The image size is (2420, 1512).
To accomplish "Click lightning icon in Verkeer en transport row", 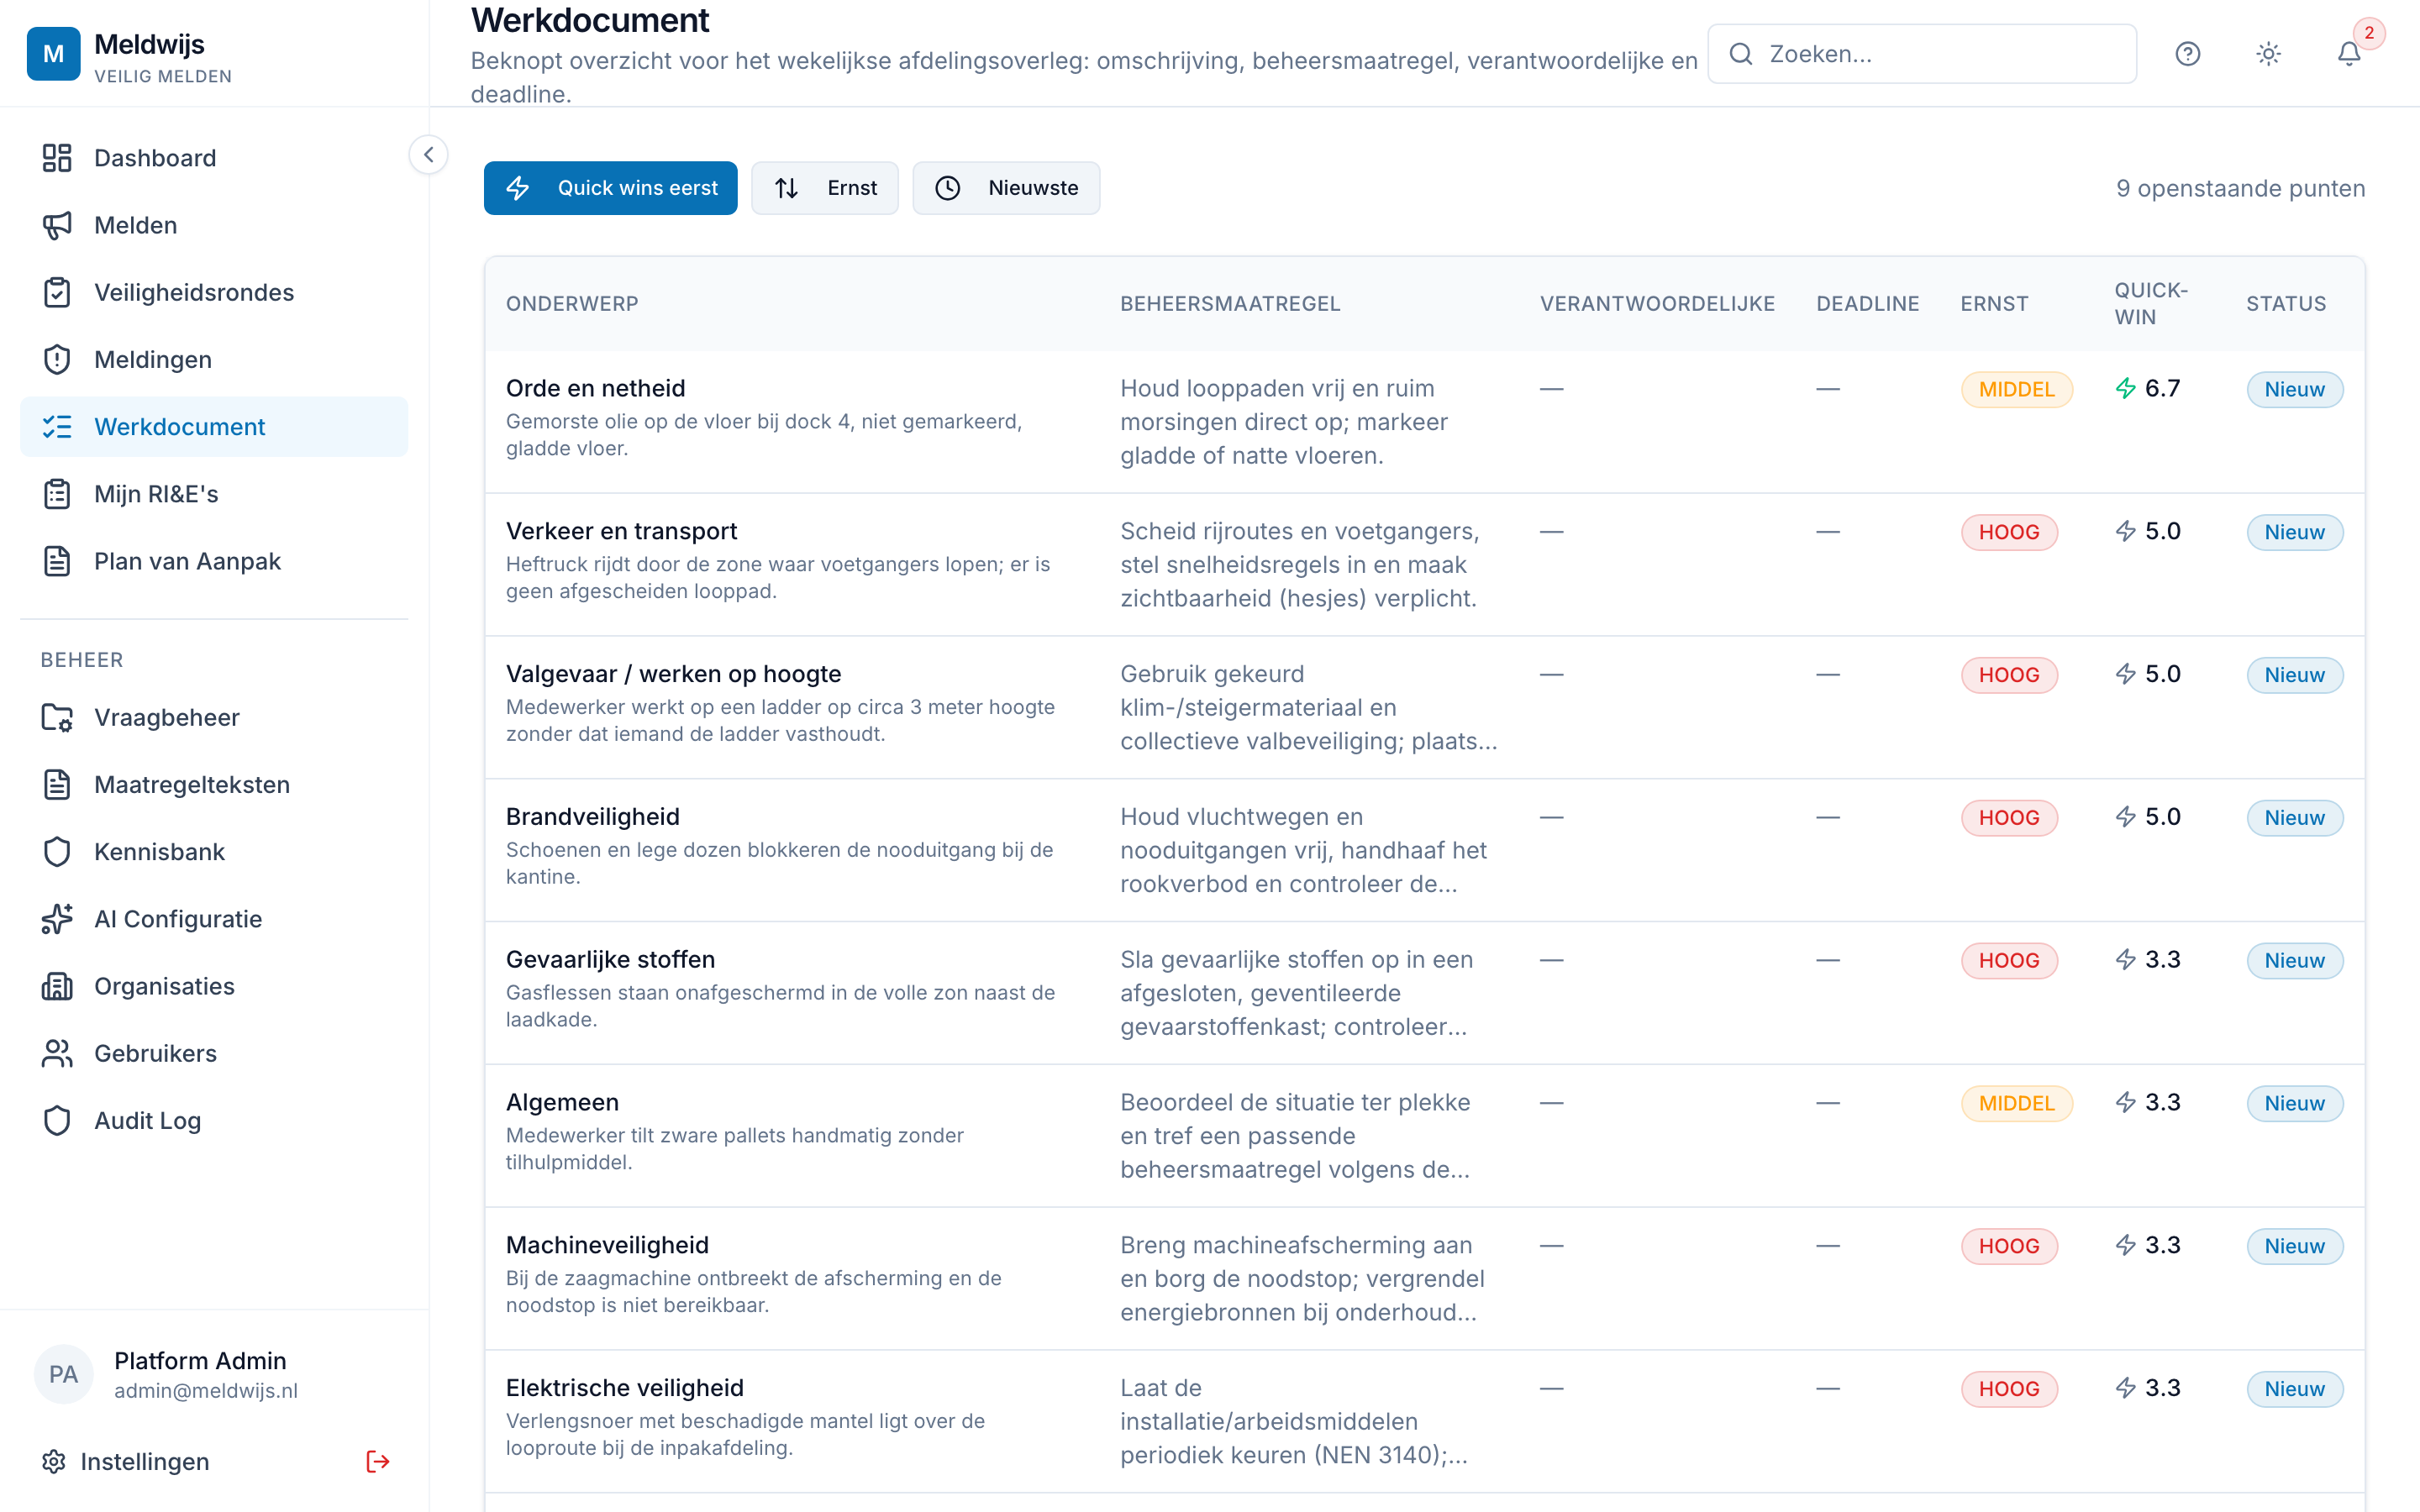I will (x=2126, y=532).
